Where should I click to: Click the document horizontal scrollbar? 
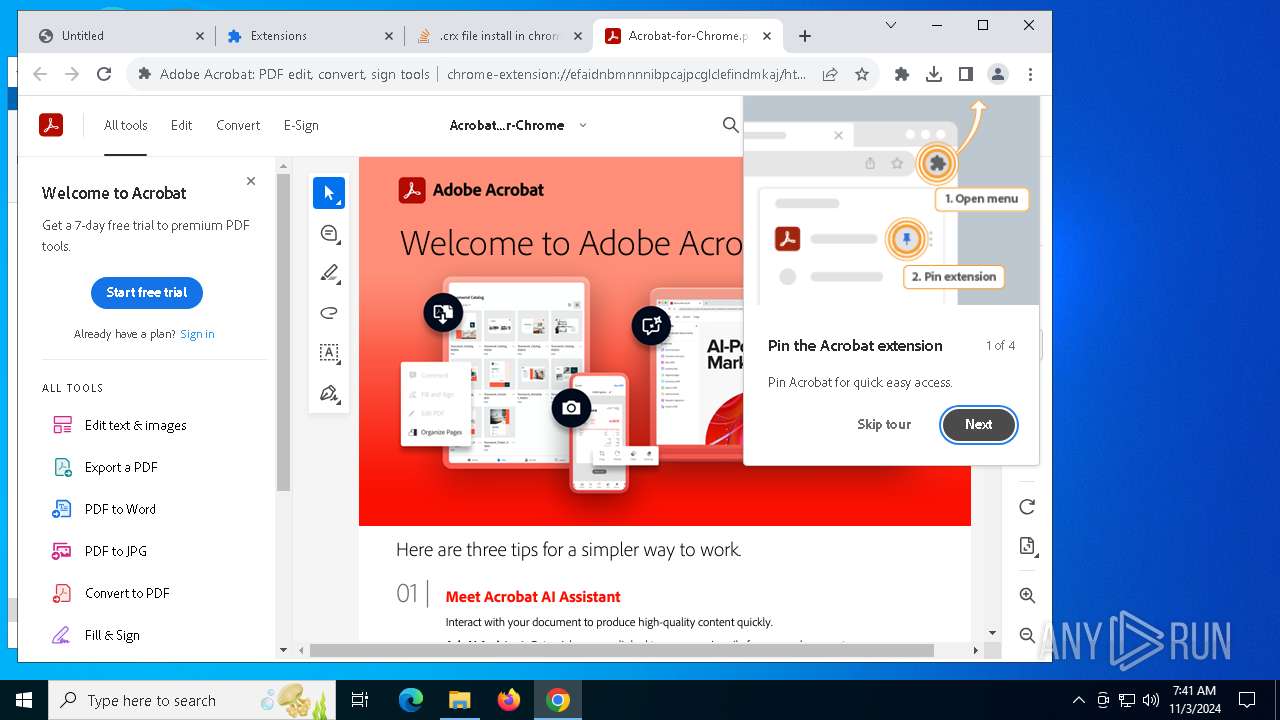(621, 650)
